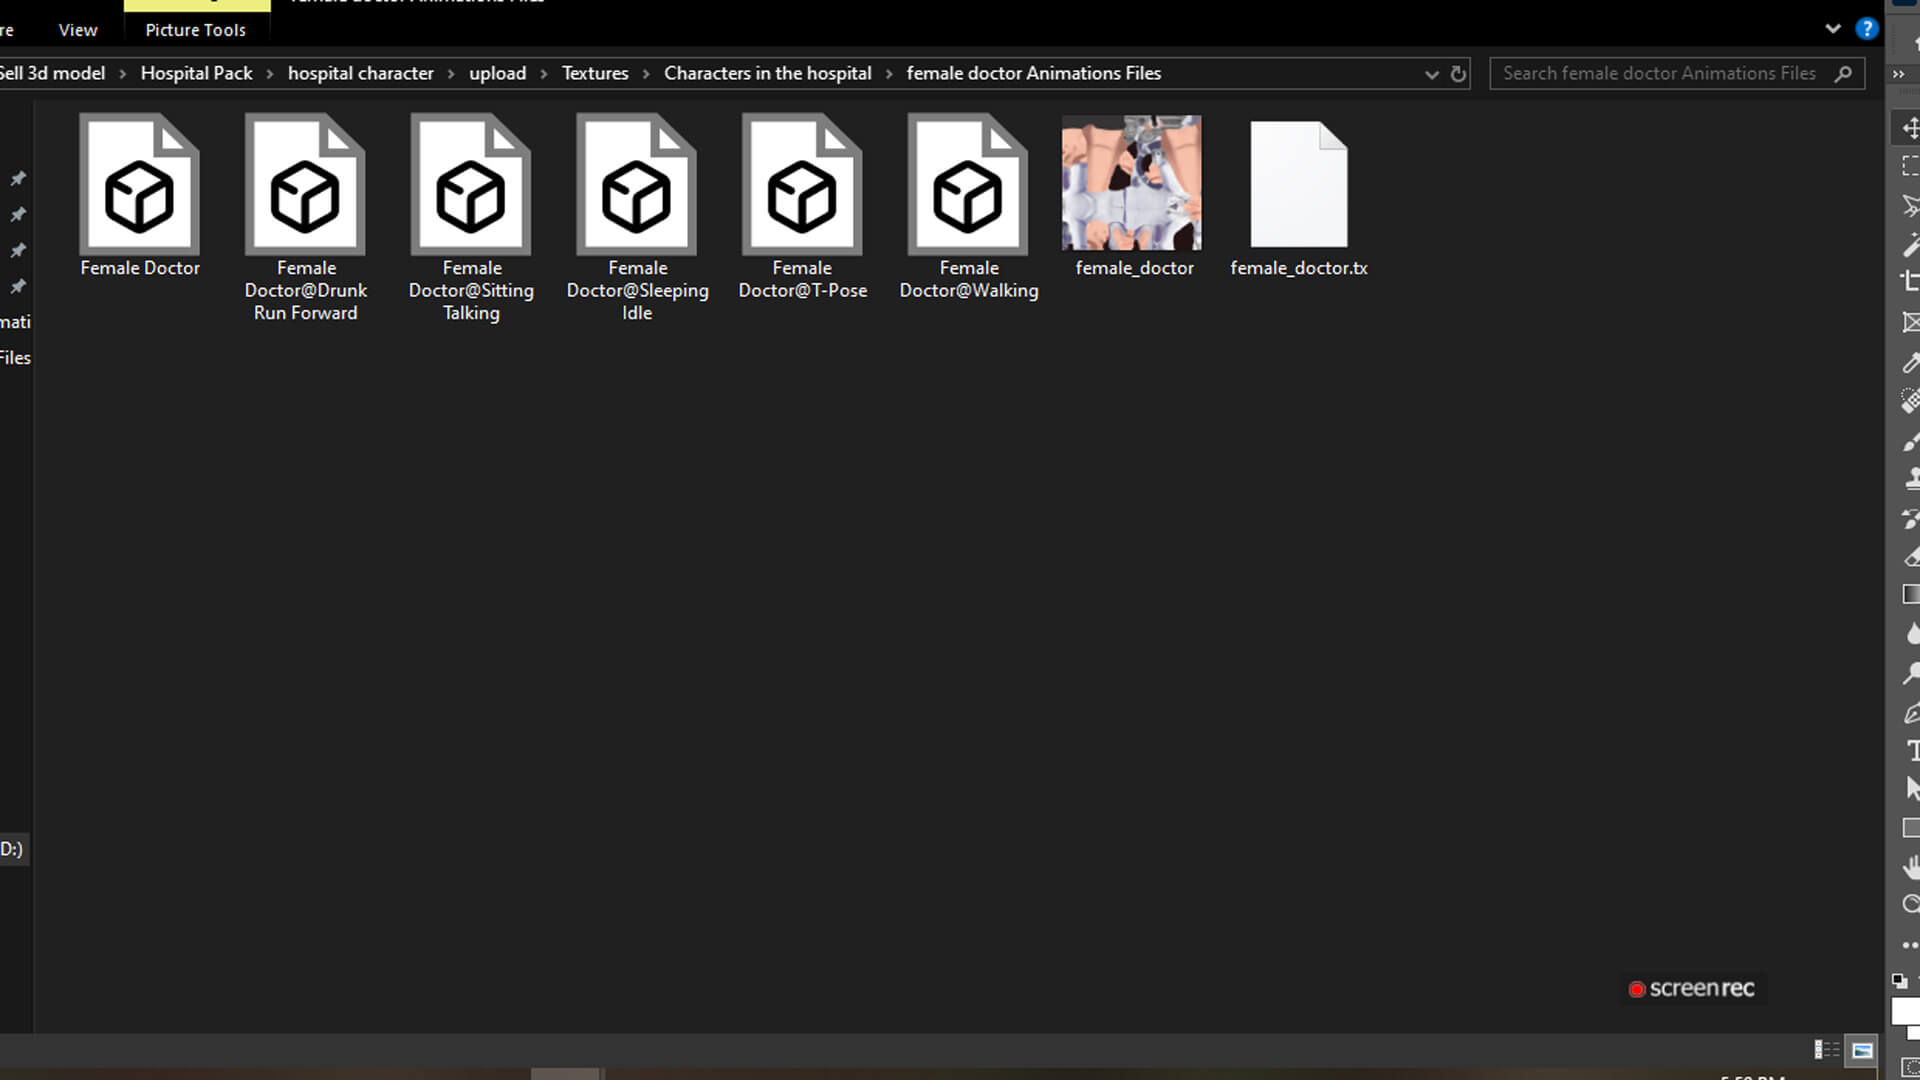This screenshot has height=1080, width=1920.
Task: Select Photoshop Crop tool
Action: coord(1910,283)
